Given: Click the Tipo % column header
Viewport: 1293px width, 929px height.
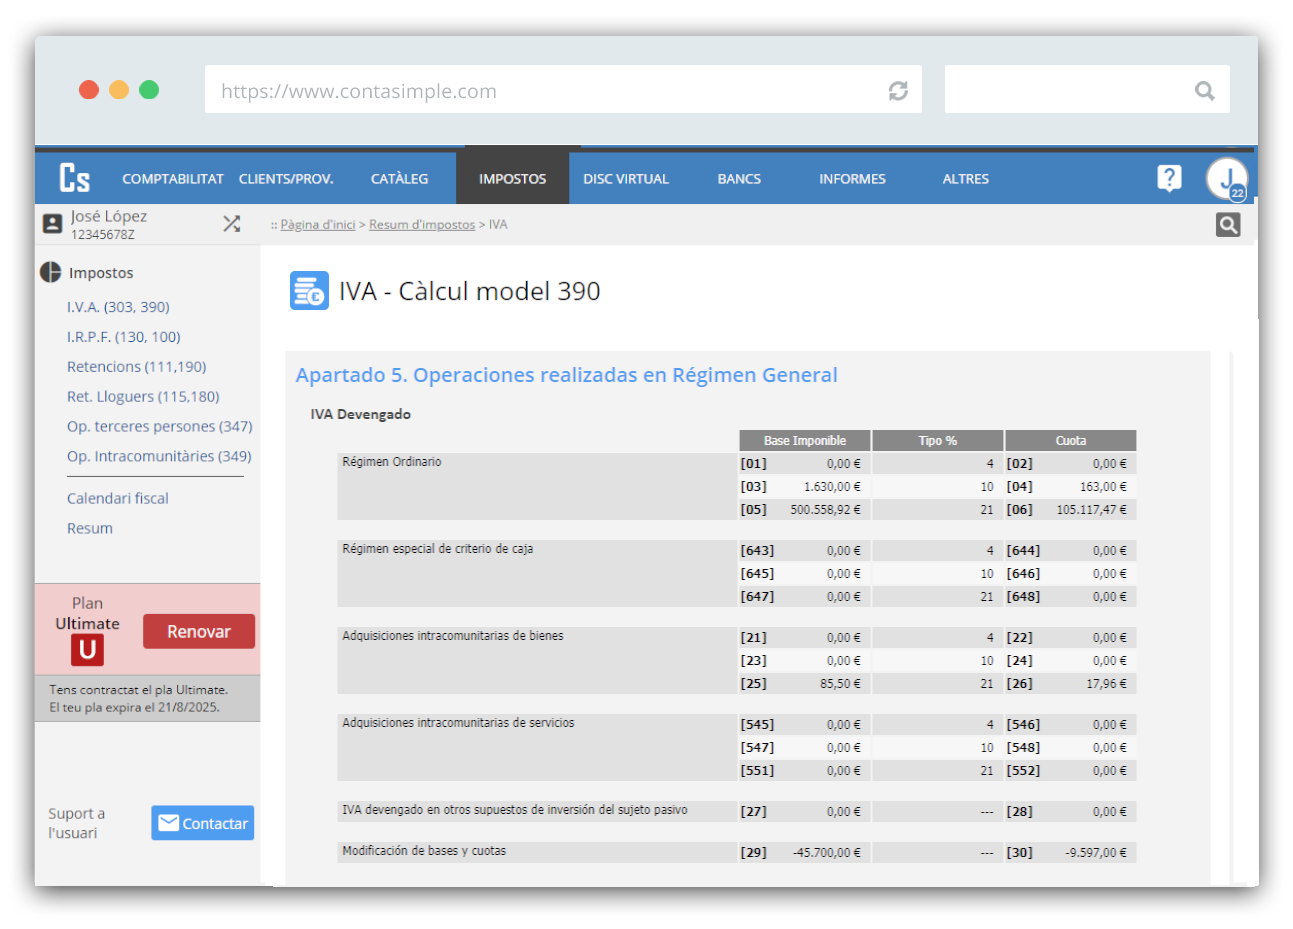Looking at the screenshot, I should 938,440.
